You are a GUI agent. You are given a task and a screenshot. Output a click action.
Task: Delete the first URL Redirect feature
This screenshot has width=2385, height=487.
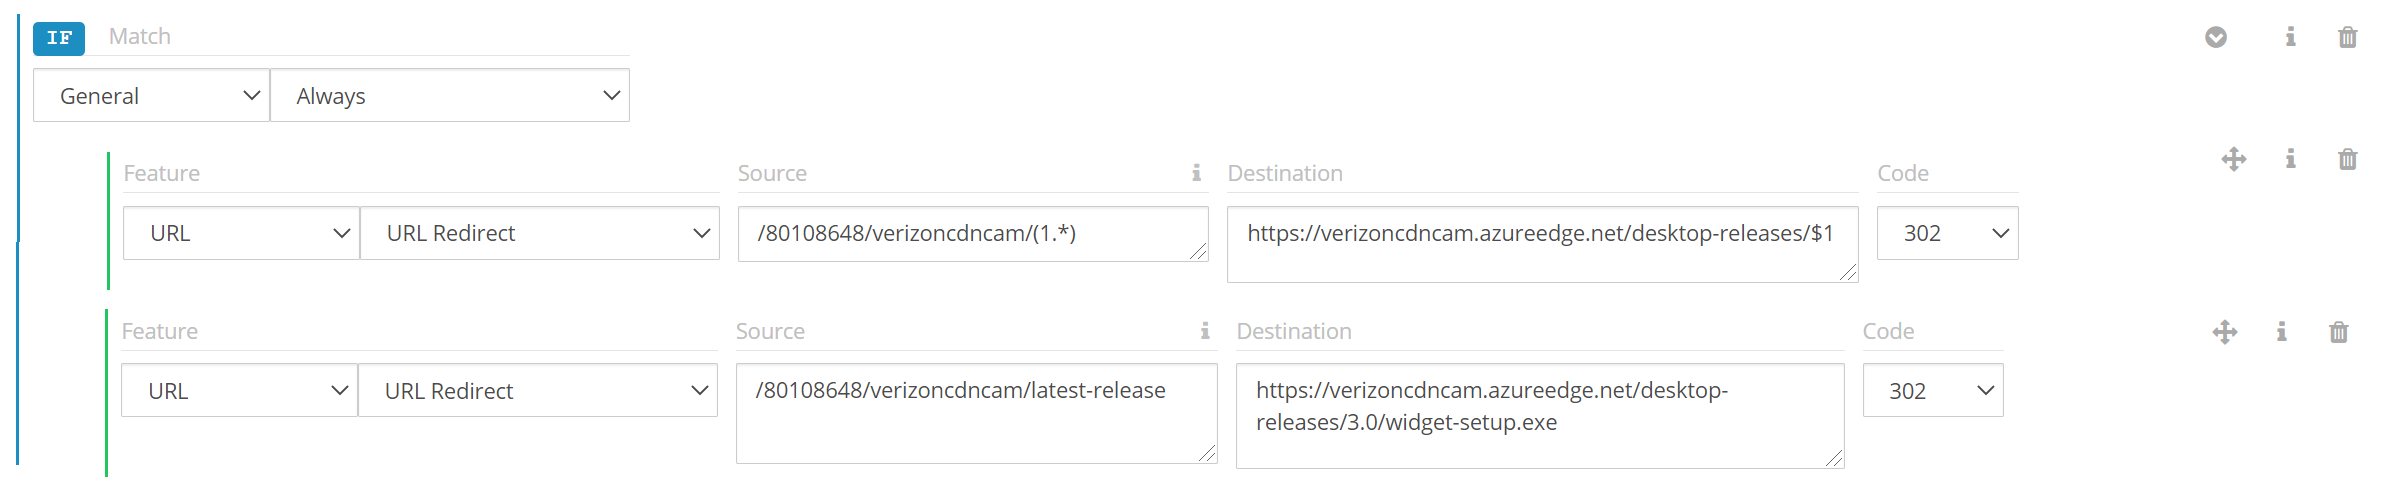[x=2347, y=159]
